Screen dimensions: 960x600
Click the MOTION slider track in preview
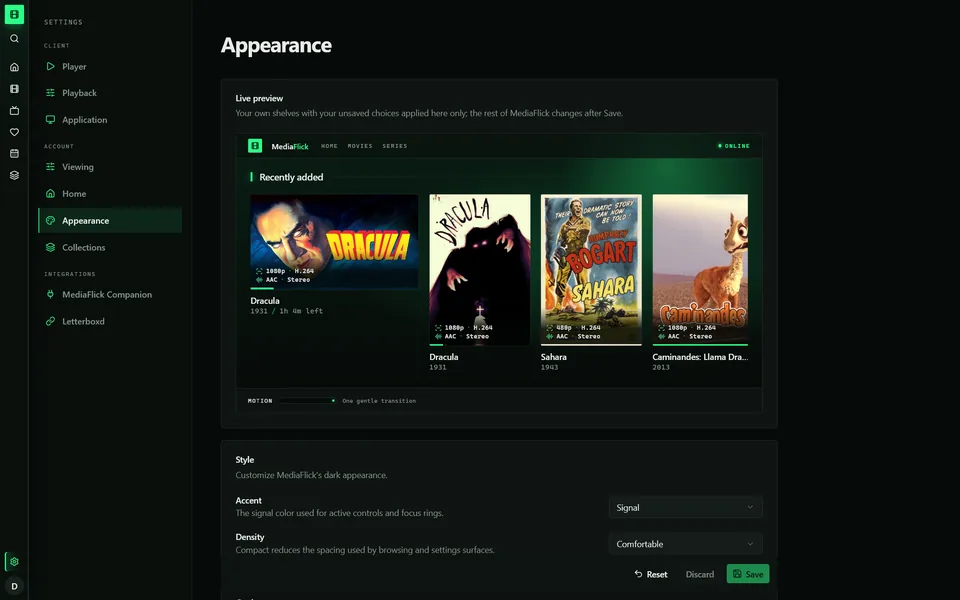307,401
